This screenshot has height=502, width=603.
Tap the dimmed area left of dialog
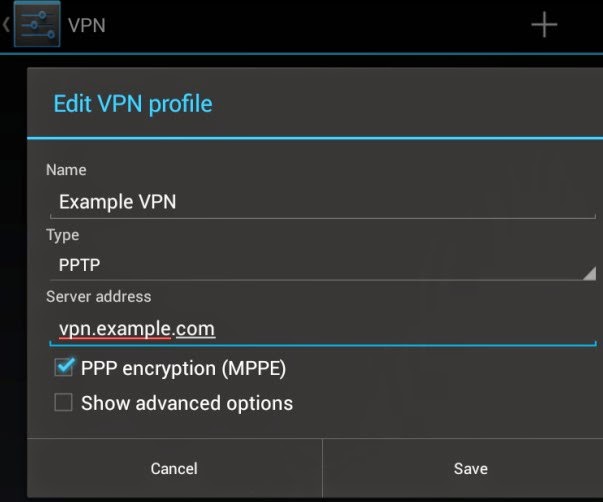tap(13, 269)
